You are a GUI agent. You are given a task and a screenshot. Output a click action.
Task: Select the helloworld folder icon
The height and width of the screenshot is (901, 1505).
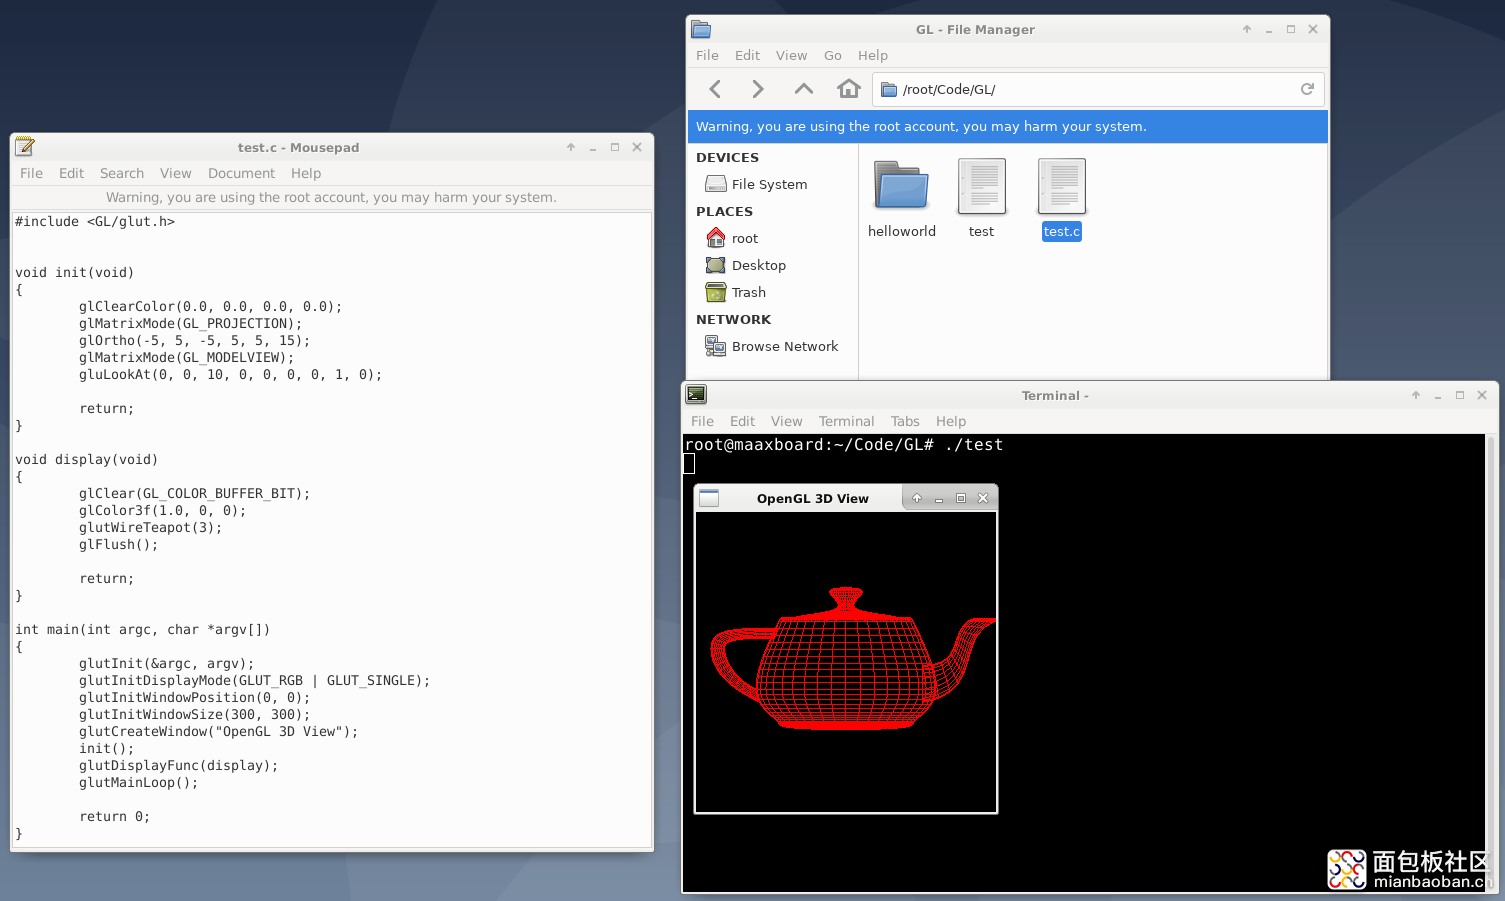pos(902,186)
